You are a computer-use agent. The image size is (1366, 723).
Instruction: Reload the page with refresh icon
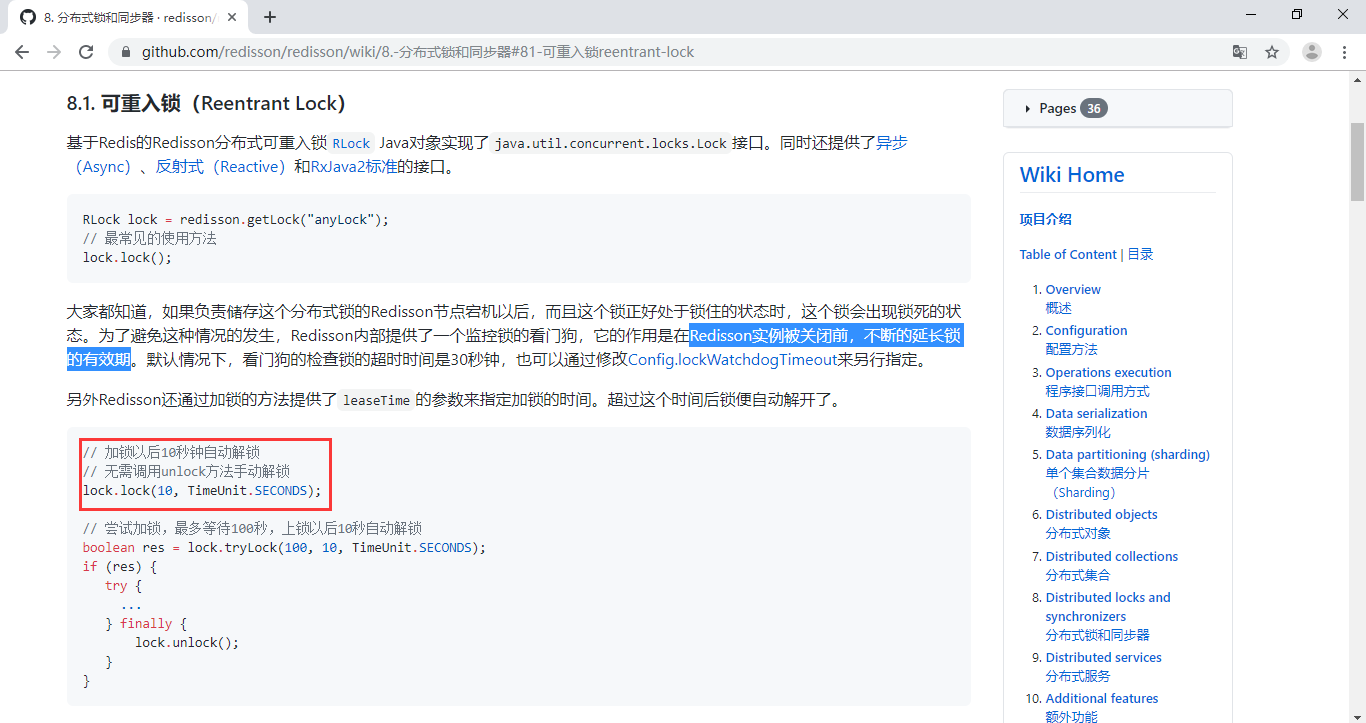[87, 52]
